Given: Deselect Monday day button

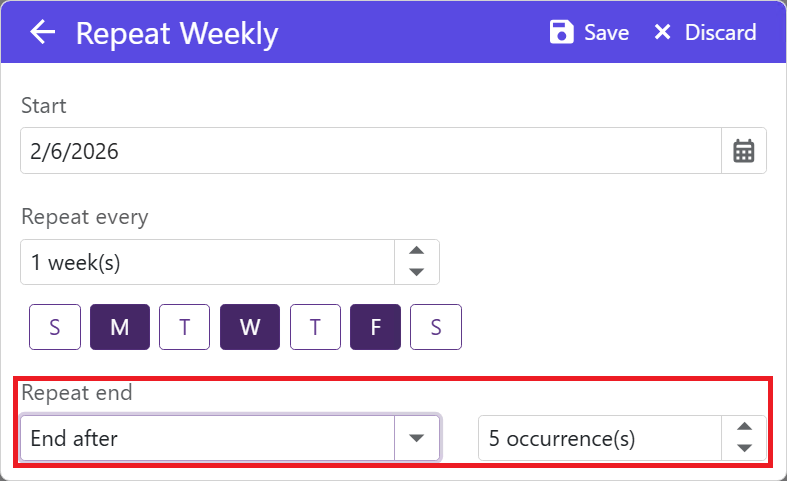Looking at the screenshot, I should click(x=120, y=327).
